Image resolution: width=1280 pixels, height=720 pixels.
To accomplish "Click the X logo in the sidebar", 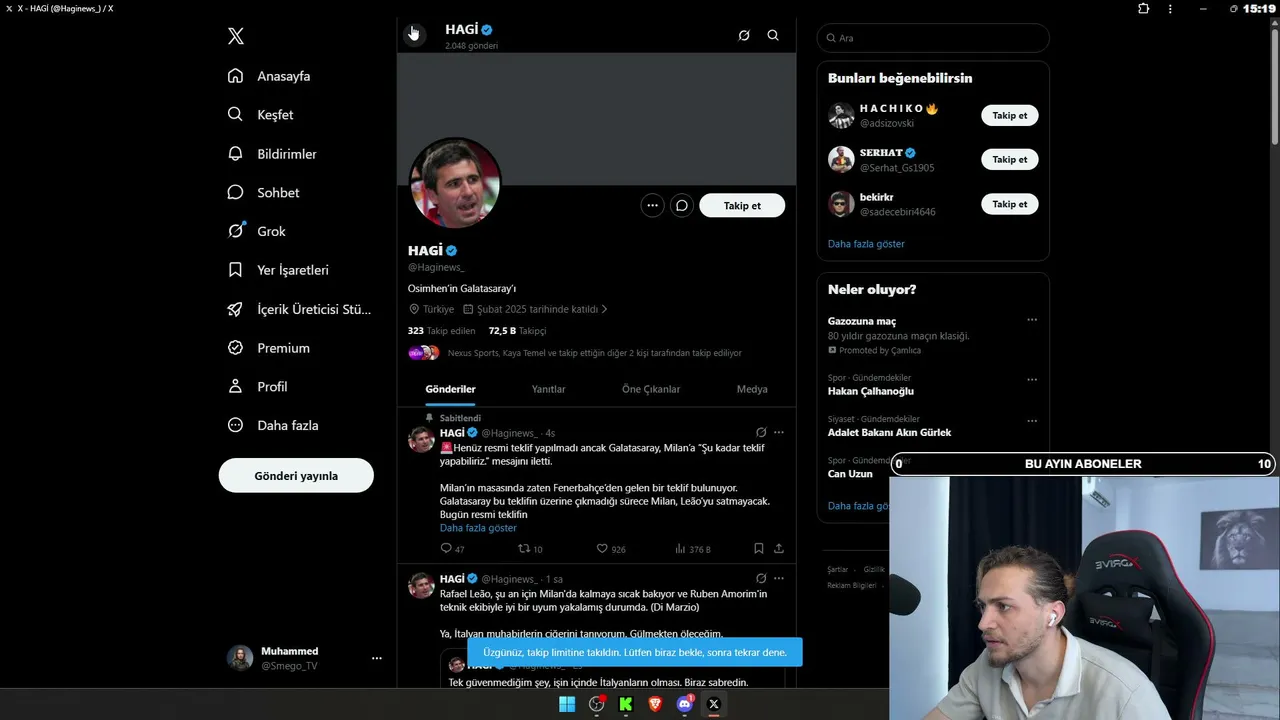I will [235, 36].
